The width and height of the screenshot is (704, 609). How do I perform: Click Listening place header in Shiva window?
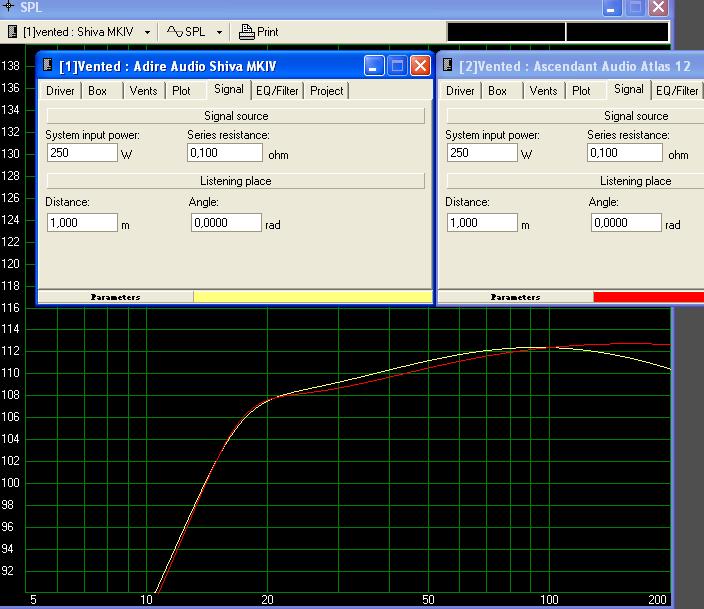tap(236, 181)
